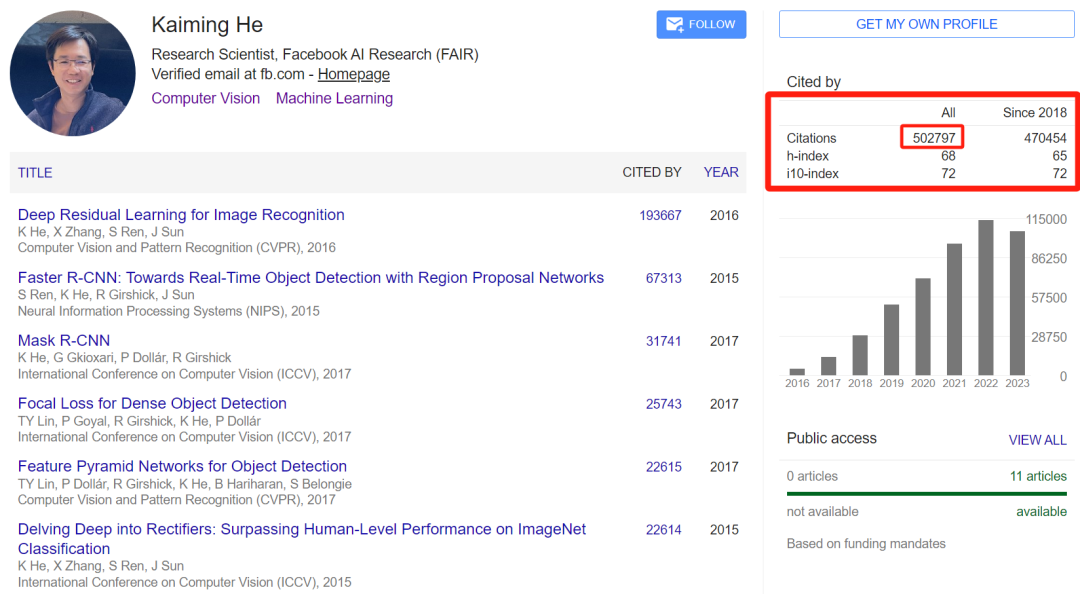The width and height of the screenshot is (1080, 594).
Task: Click the Follow envelope icon
Action: tap(675, 25)
